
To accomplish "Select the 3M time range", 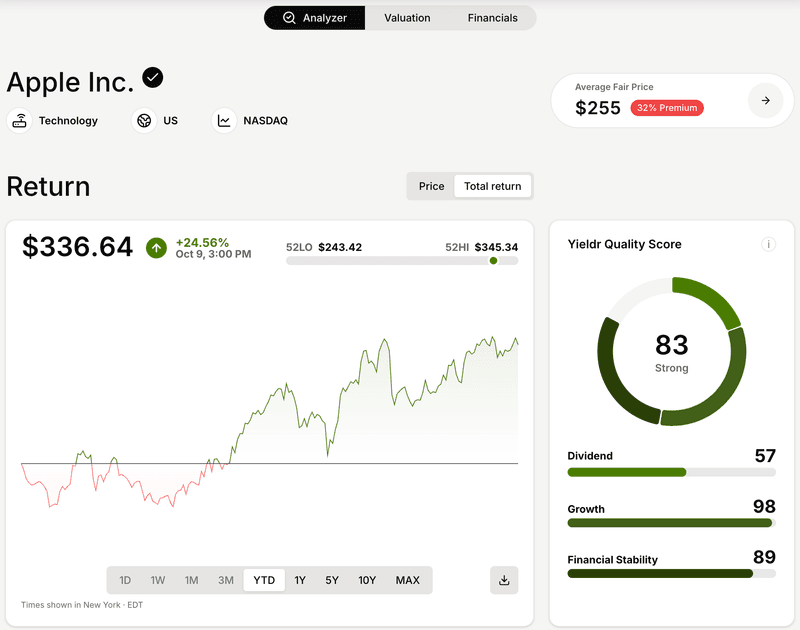I will pyautogui.click(x=226, y=580).
